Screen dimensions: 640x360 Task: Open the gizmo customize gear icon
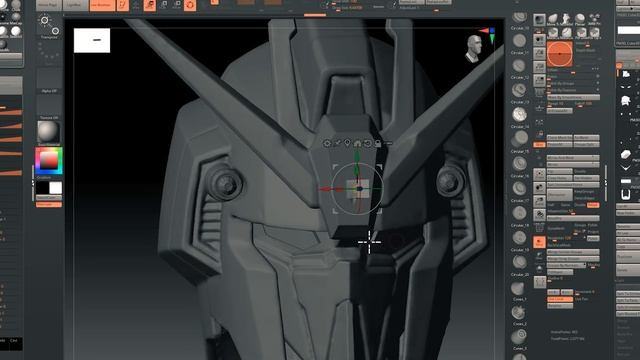(x=327, y=143)
